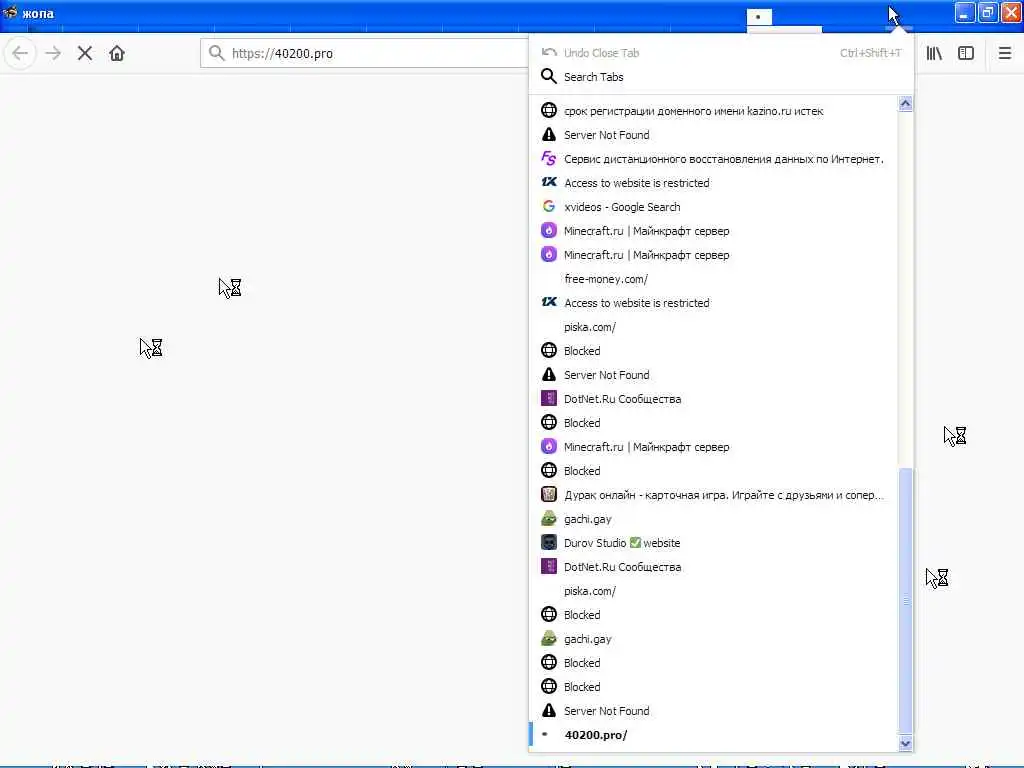Image resolution: width=1024 pixels, height=768 pixels.
Task: Open the list-all-tabs dropdown arrow
Action: (900, 29)
